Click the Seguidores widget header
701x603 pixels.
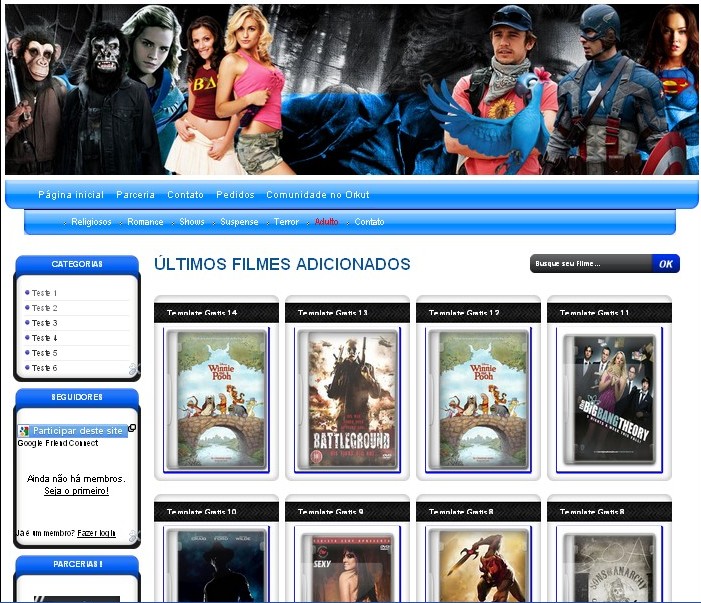click(77, 397)
